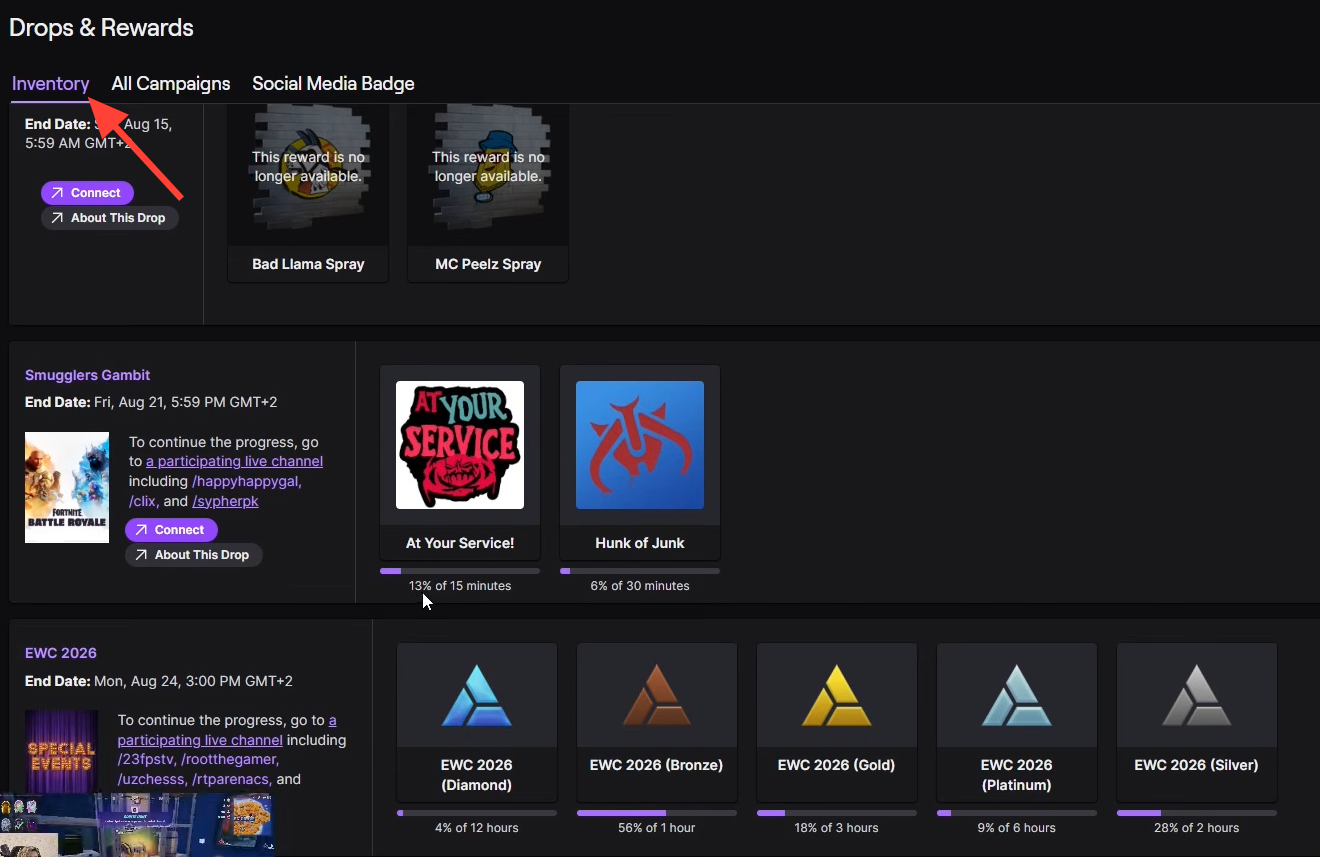Click the EWC 2026 (Silver) badge icon

(x=1197, y=696)
